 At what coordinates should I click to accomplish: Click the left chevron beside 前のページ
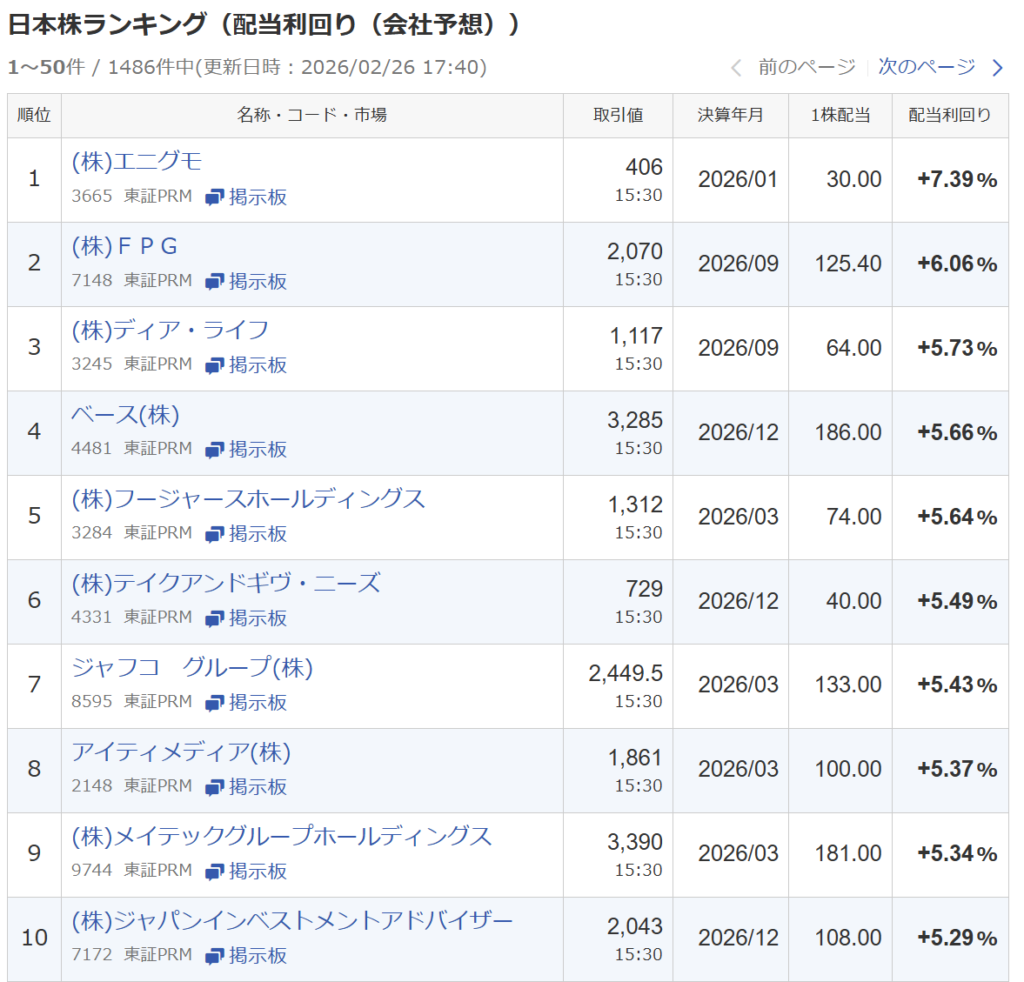(x=737, y=68)
